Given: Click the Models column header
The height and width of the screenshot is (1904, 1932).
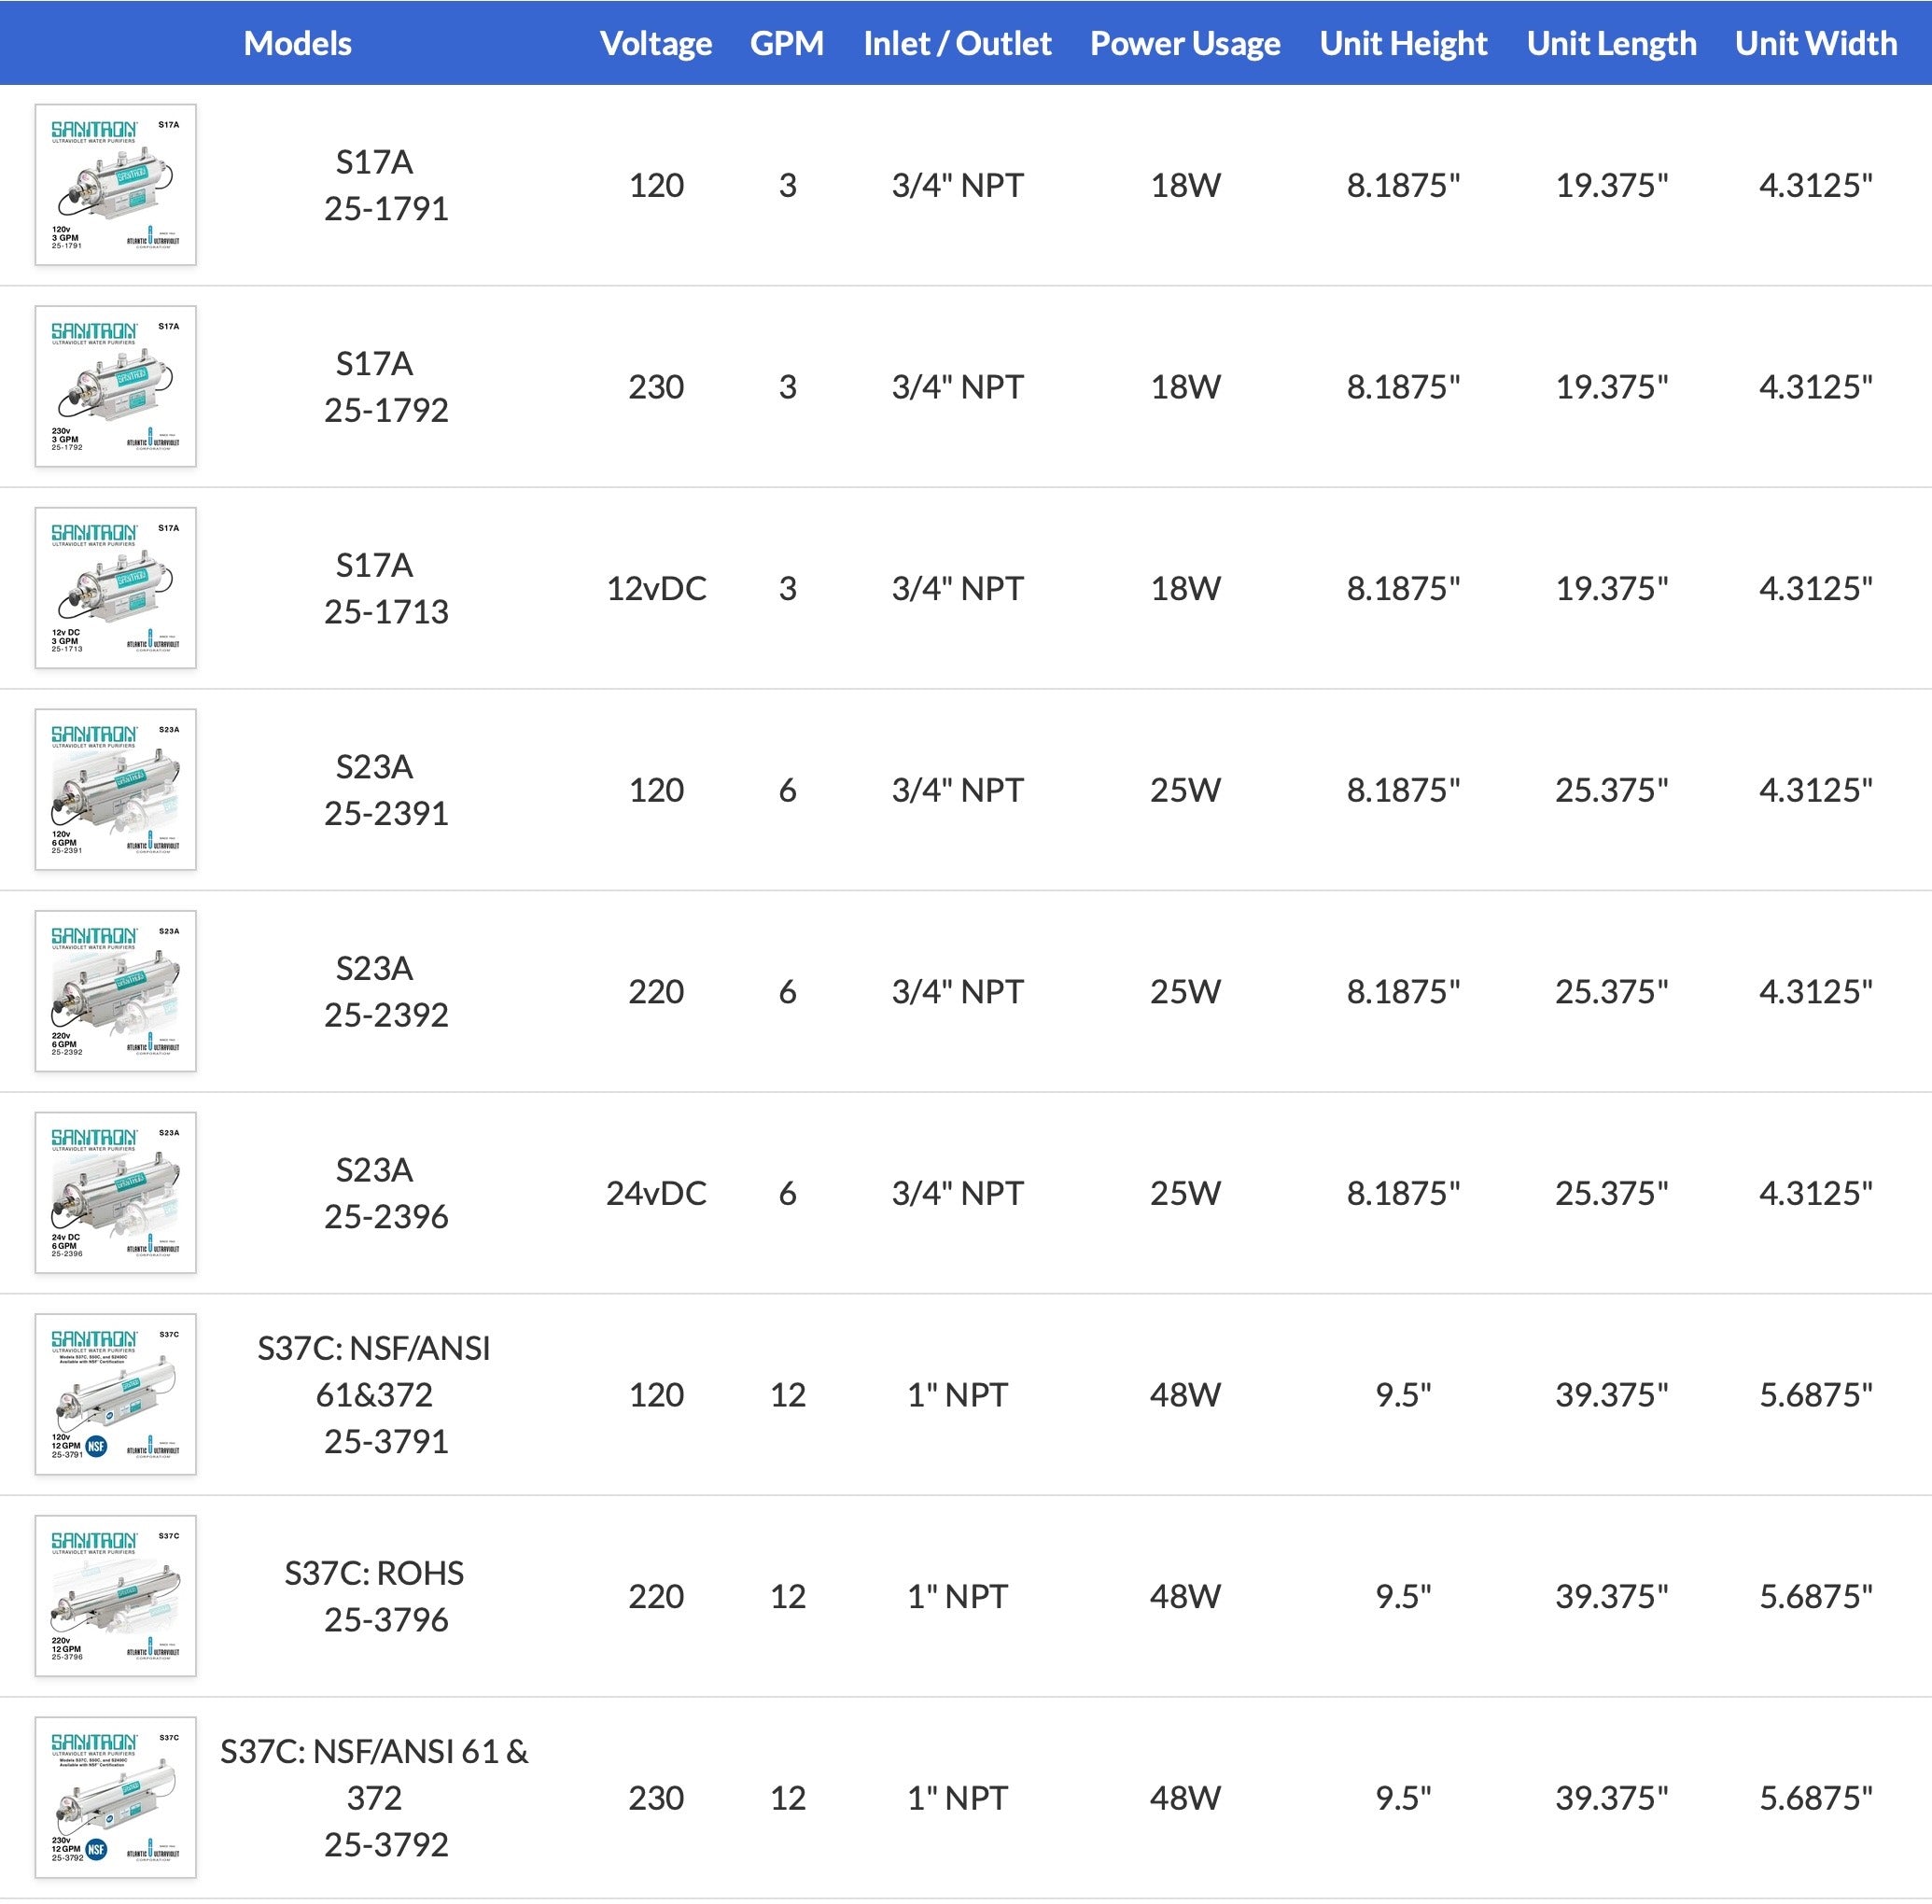Looking at the screenshot, I should pyautogui.click(x=297, y=43).
